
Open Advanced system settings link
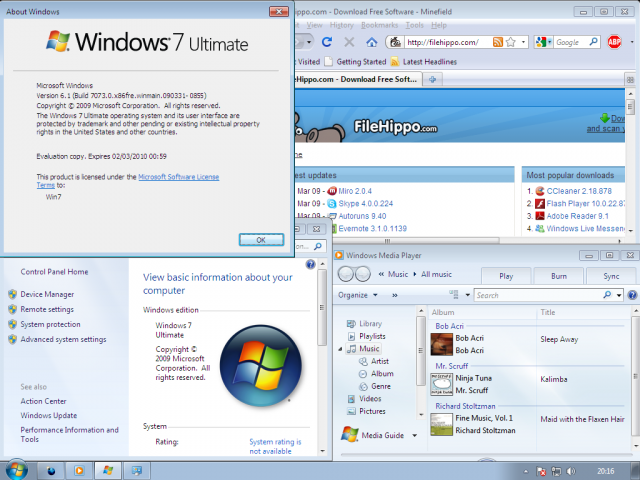point(63,339)
